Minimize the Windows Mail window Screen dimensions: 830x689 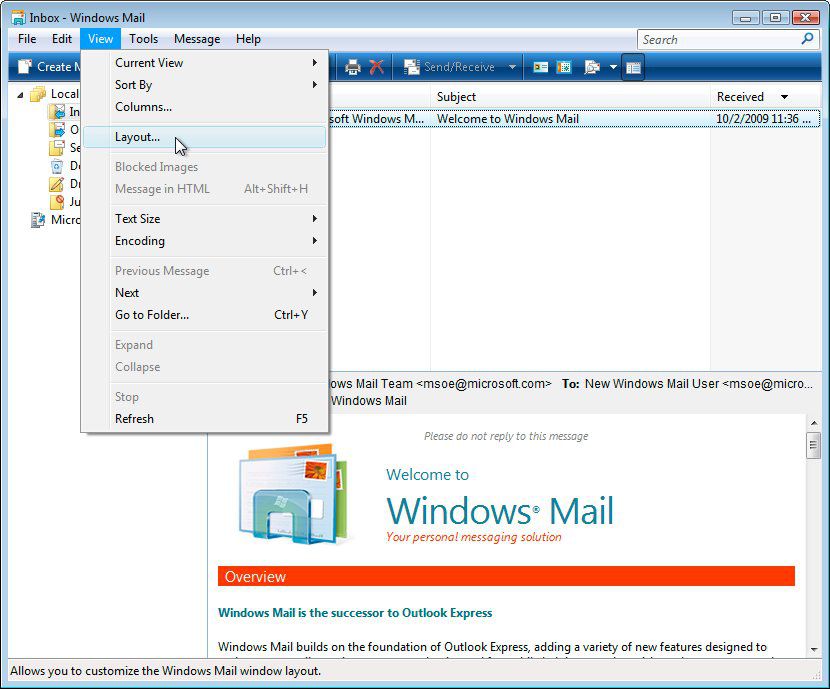pyautogui.click(x=745, y=17)
